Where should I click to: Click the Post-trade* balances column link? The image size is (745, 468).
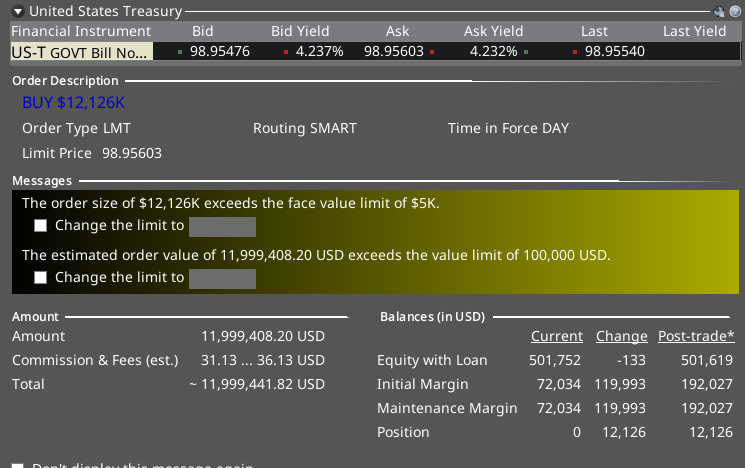click(x=696, y=336)
